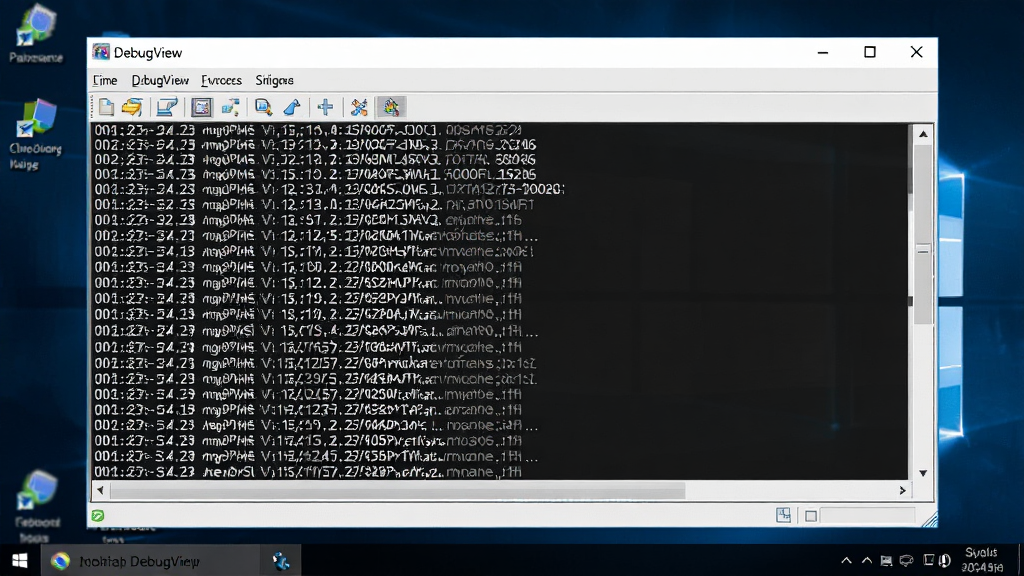Viewport: 1024px width, 576px height.
Task: Click the monitor icon in system tray
Action: (x=886, y=561)
